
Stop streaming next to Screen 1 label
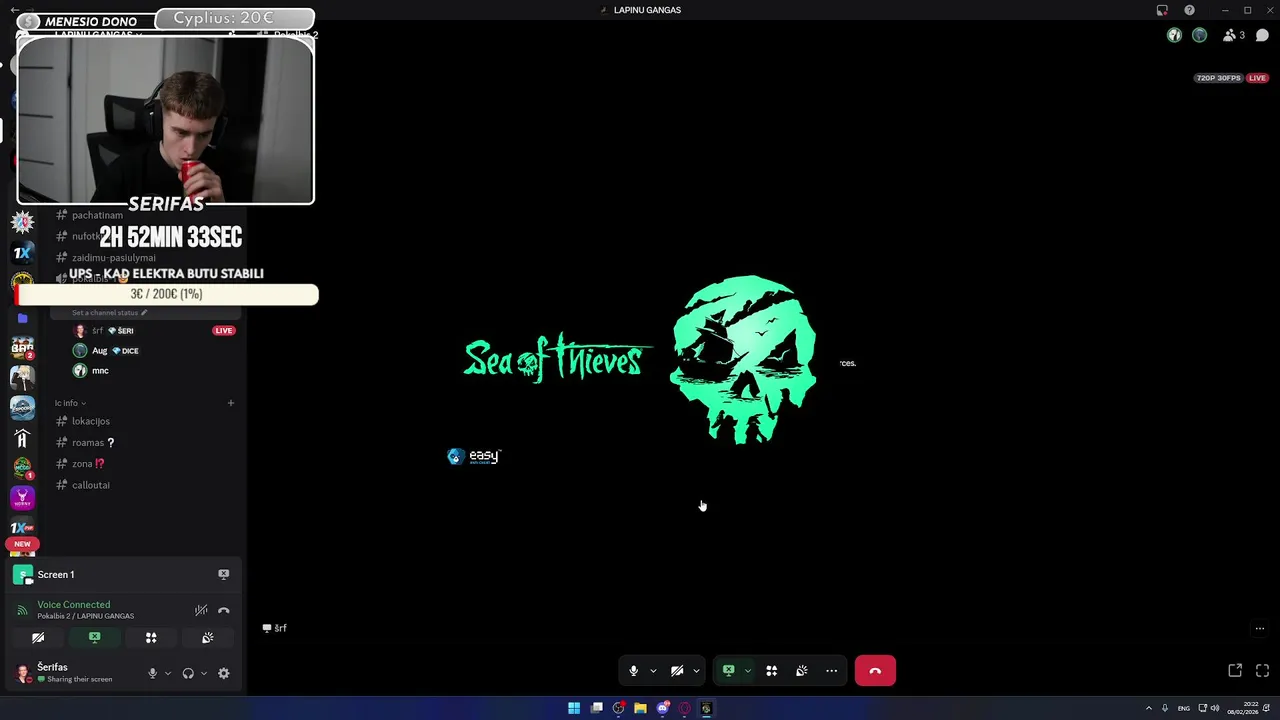pyautogui.click(x=223, y=574)
